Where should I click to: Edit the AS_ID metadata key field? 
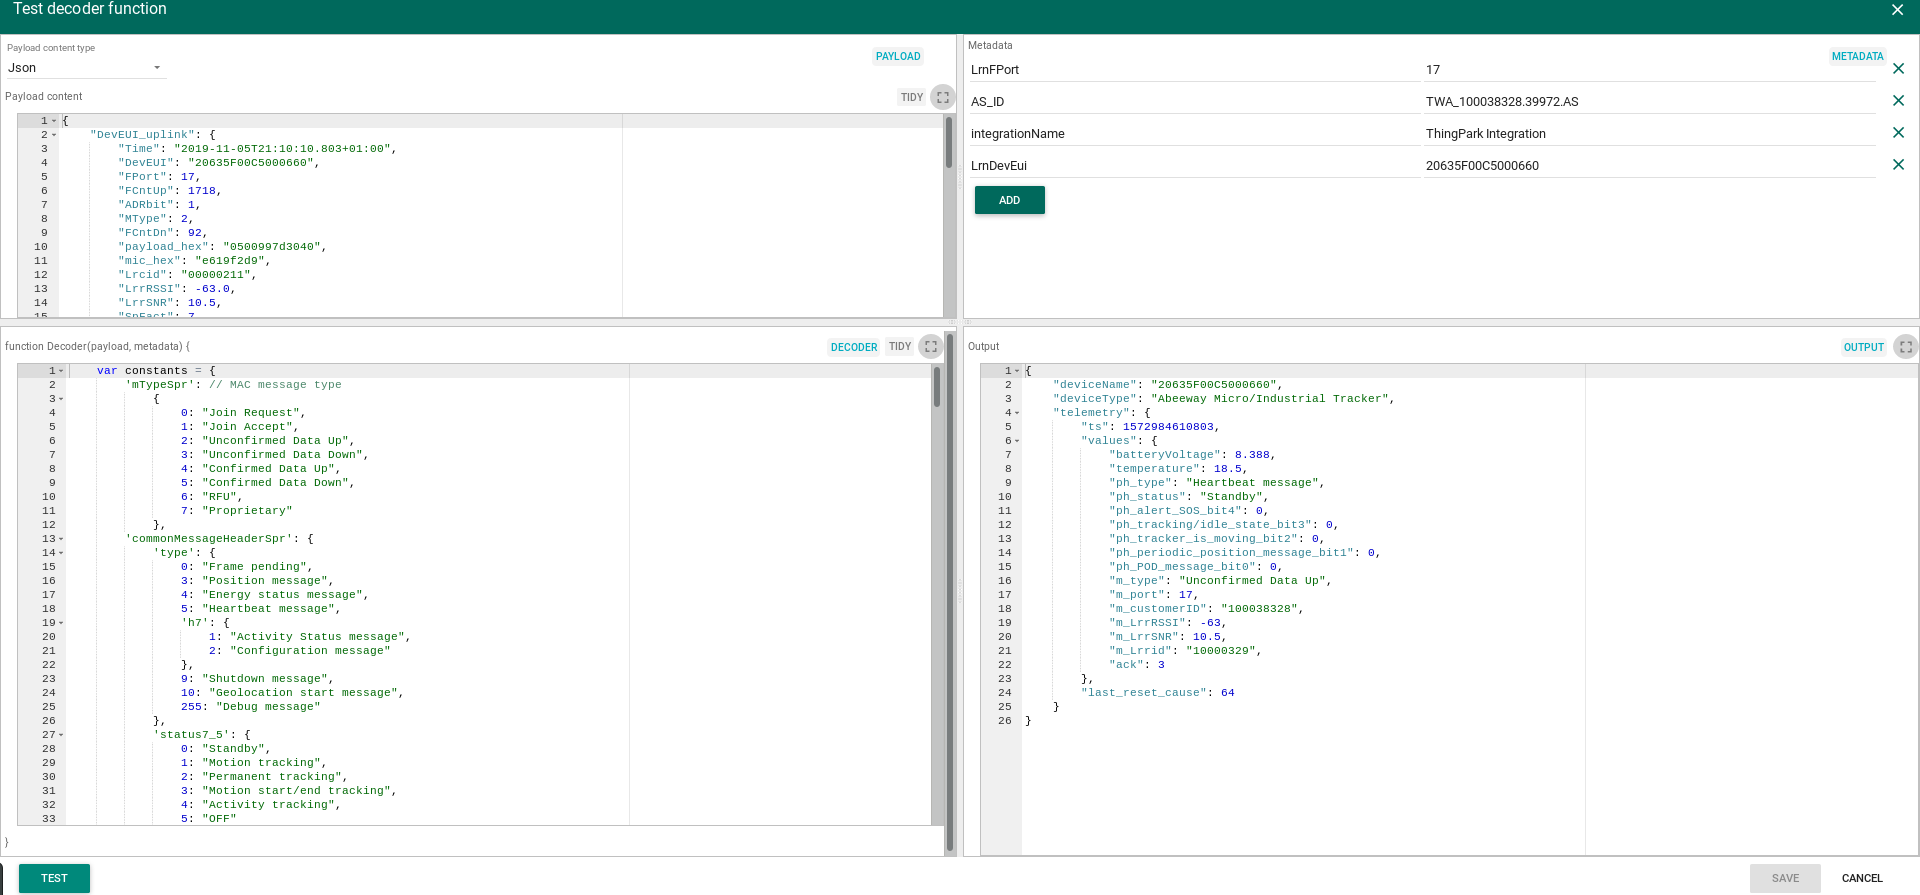[x=1193, y=101]
